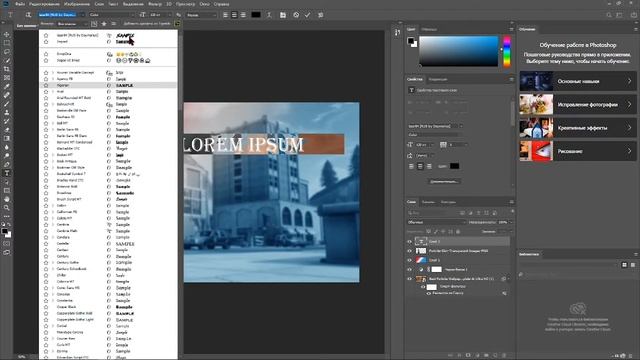The height and width of the screenshot is (360, 640).
Task: Click search icon at top right
Action: [609, 15]
